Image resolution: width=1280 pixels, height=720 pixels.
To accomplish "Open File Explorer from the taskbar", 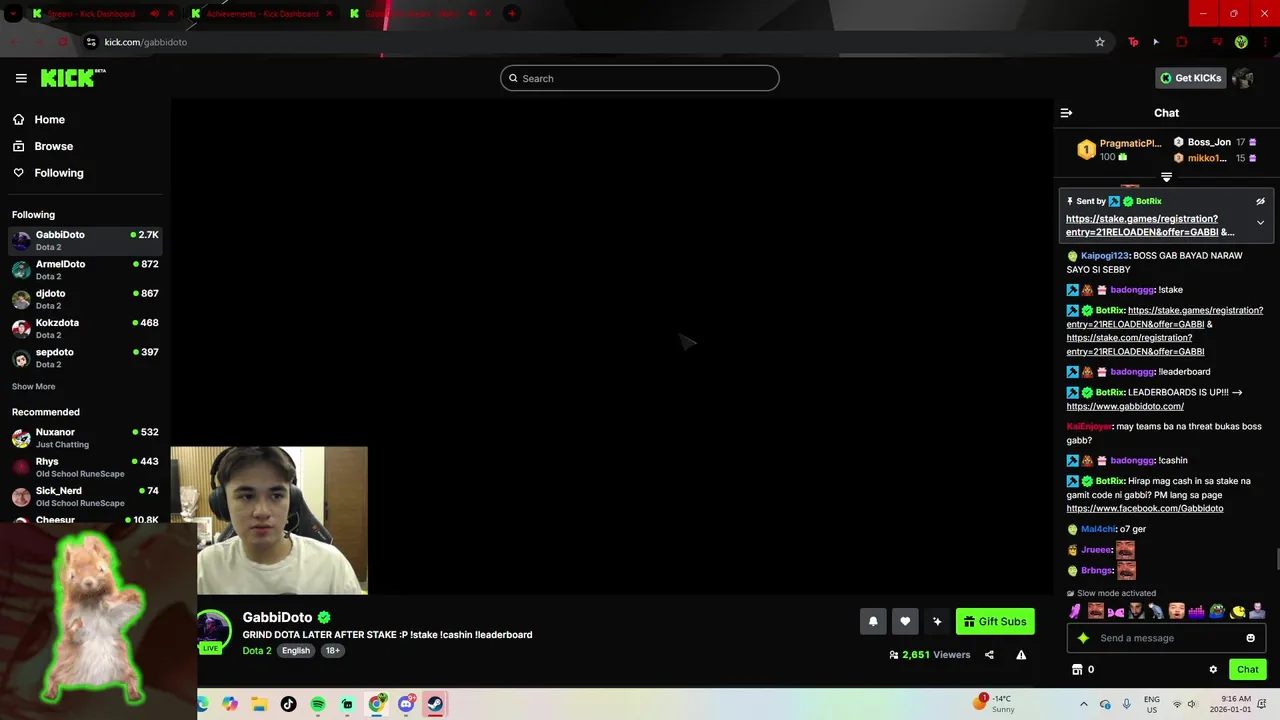I will point(259,704).
